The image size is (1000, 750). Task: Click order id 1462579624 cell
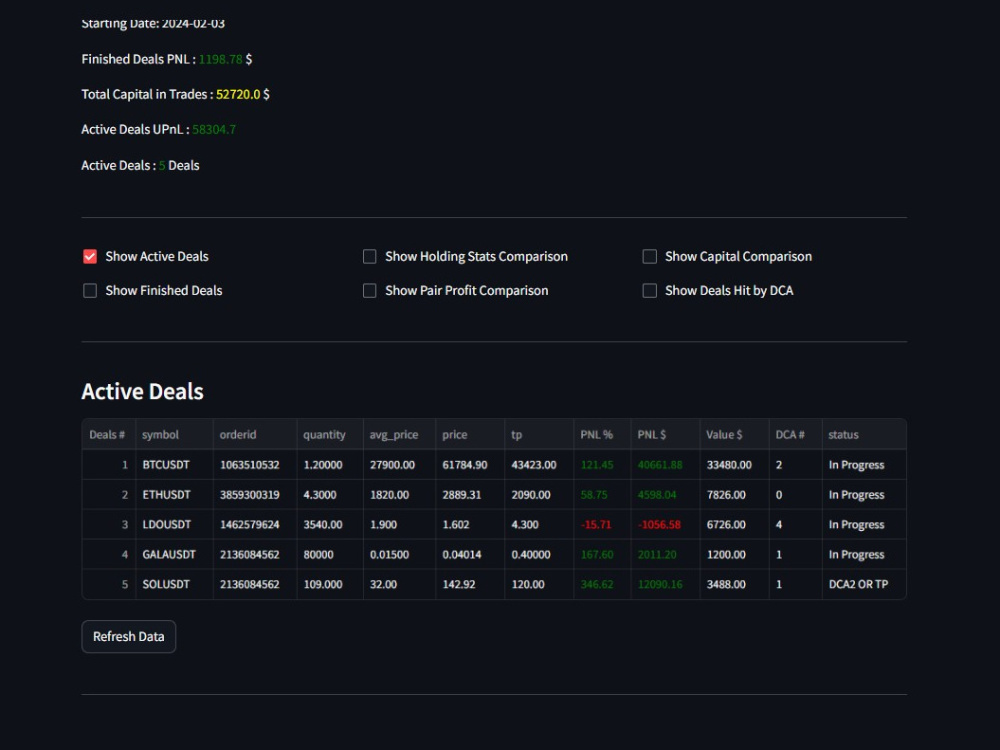point(254,525)
